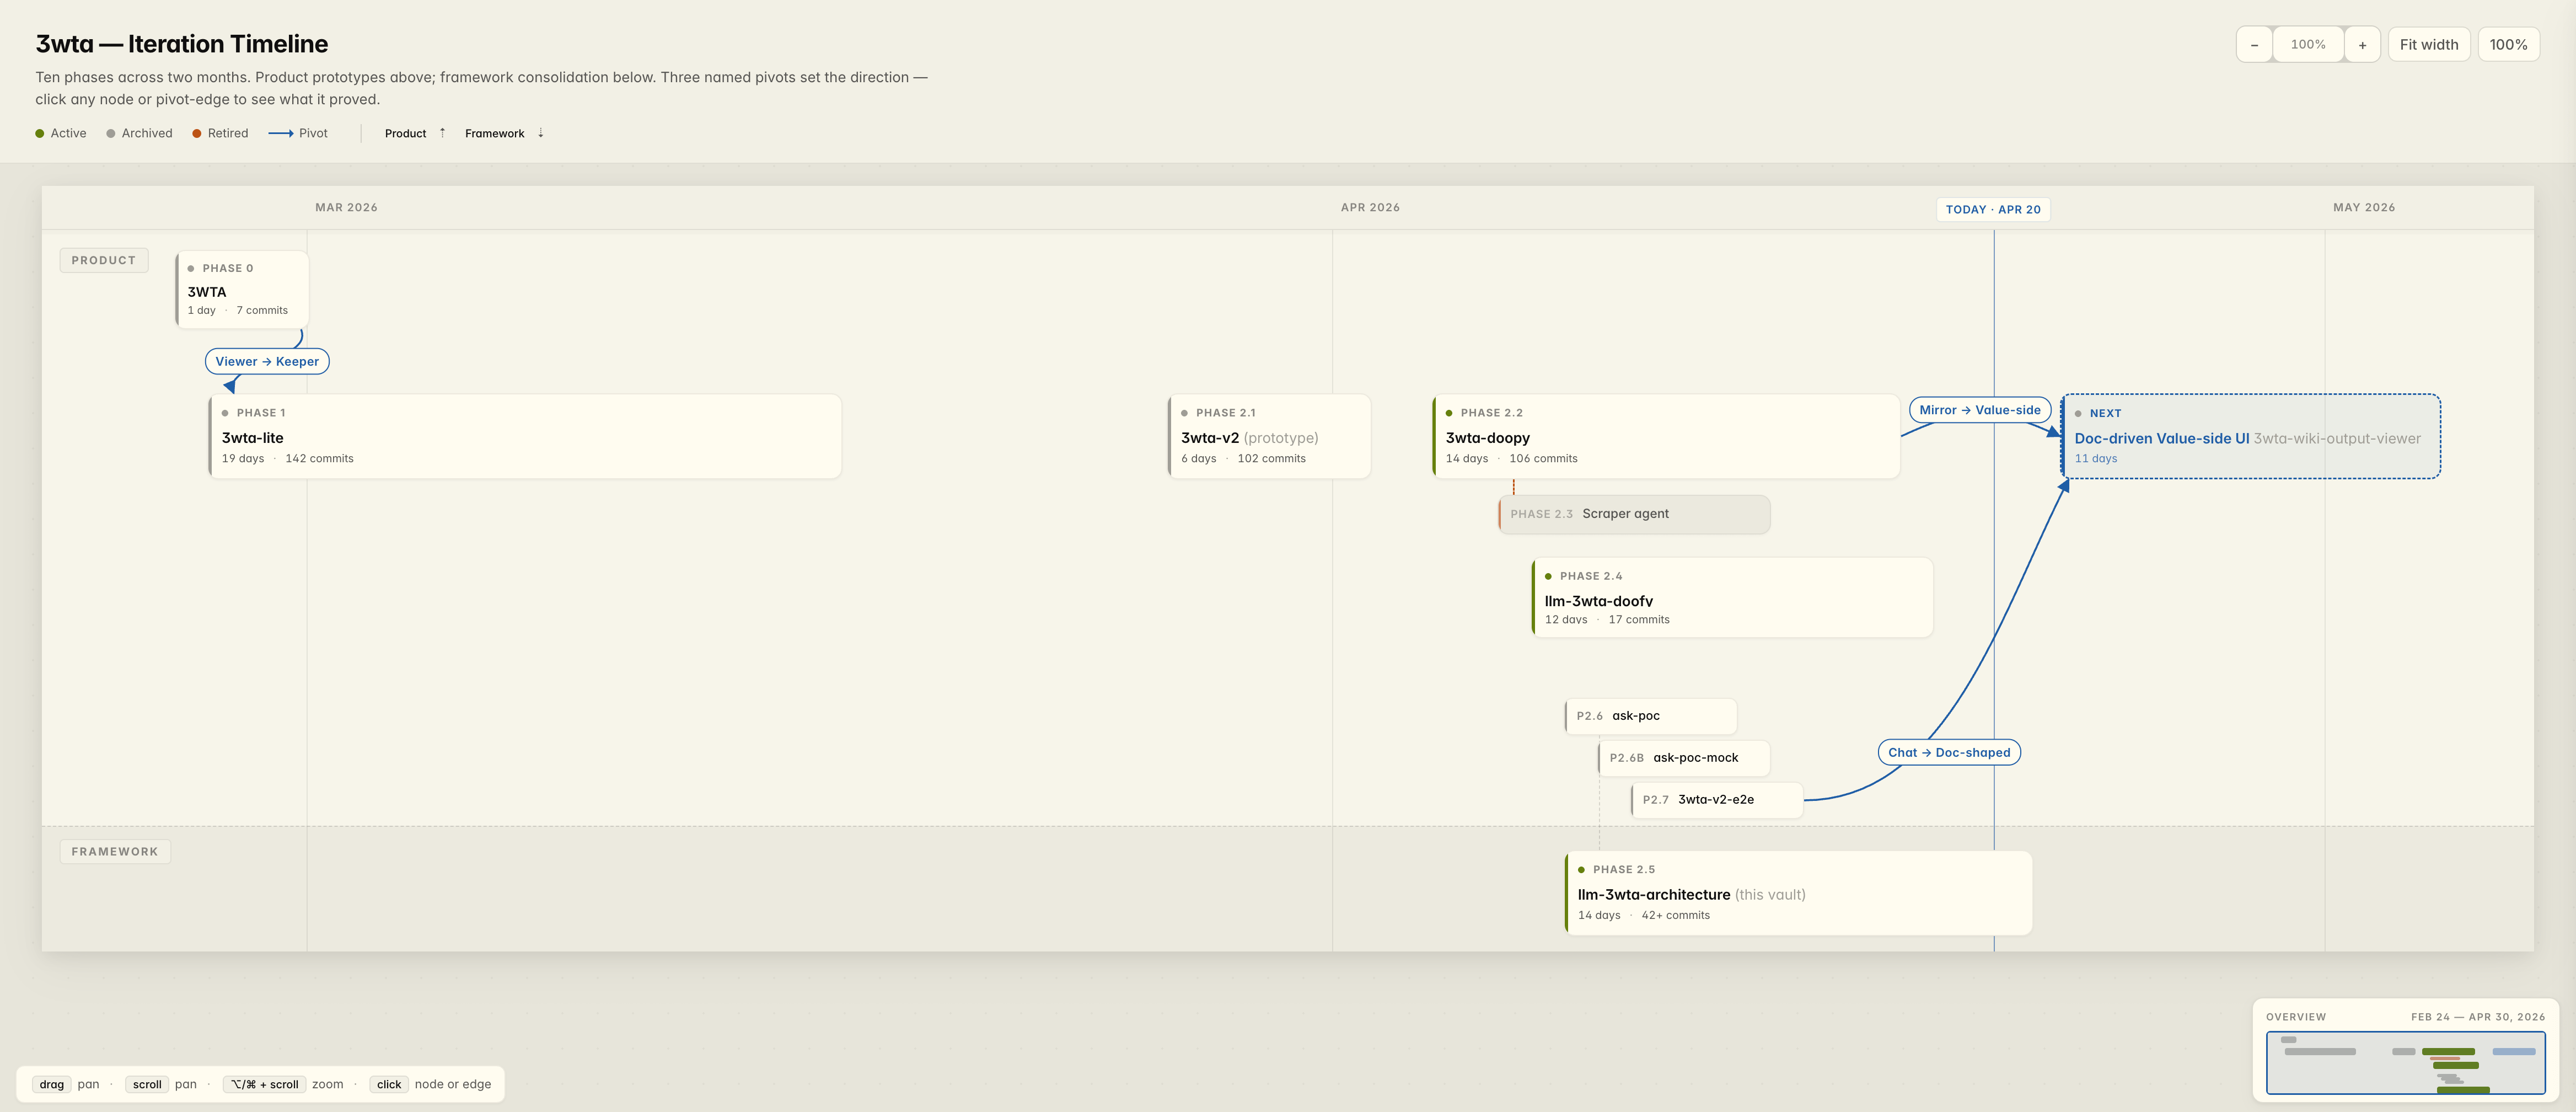Click the 106 commits text on Phase 2.2
The image size is (2576, 1112).
[1543, 459]
